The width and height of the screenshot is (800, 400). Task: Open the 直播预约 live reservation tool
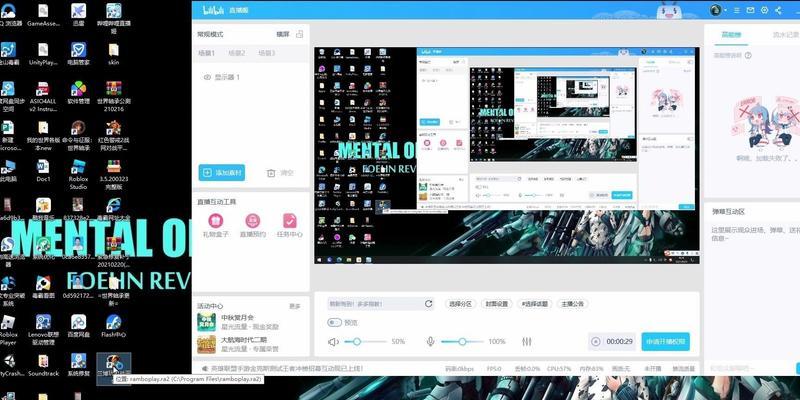253,226
